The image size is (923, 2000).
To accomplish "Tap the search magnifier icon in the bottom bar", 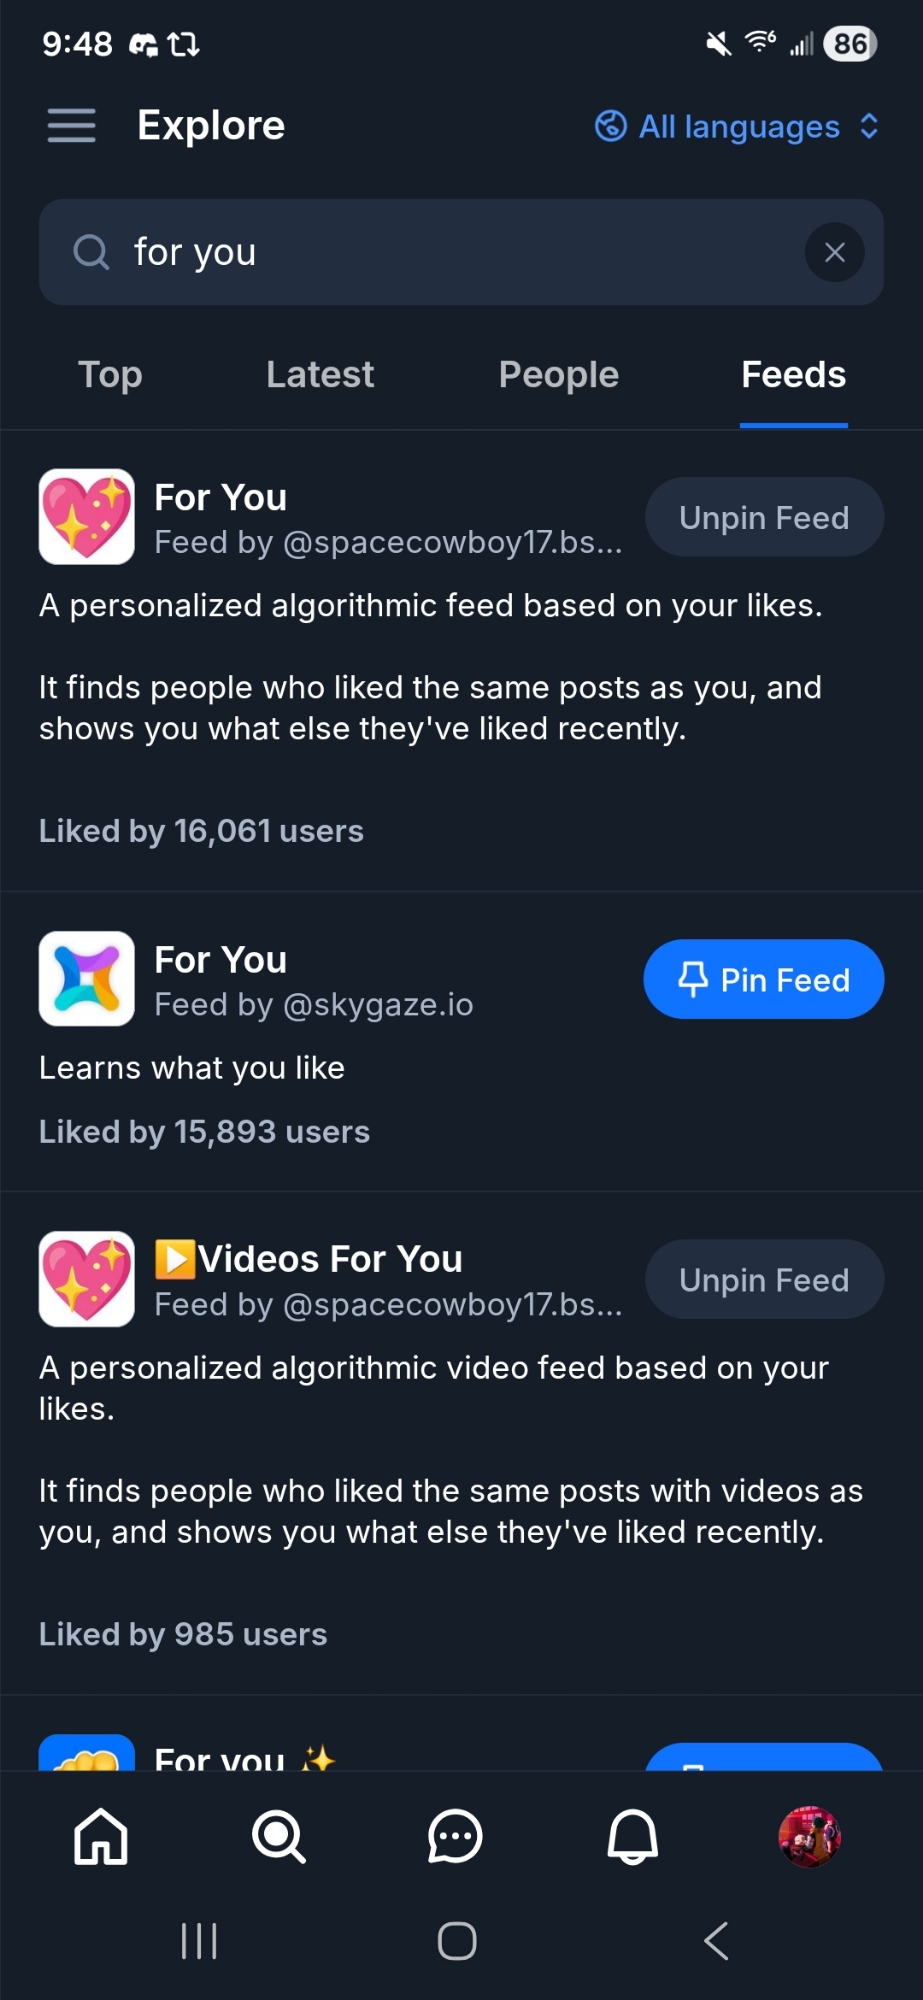I will tap(278, 1836).
